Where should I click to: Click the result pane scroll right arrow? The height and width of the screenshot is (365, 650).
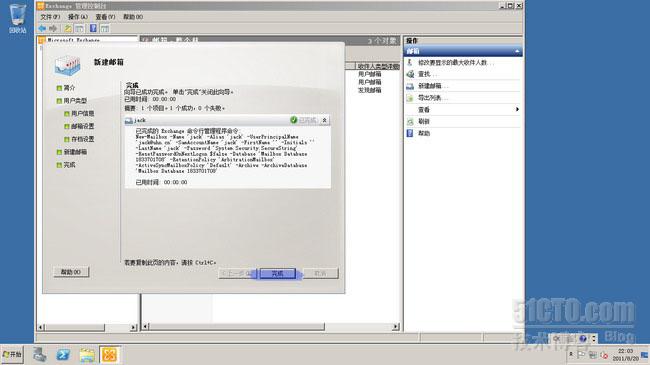tap(396, 327)
